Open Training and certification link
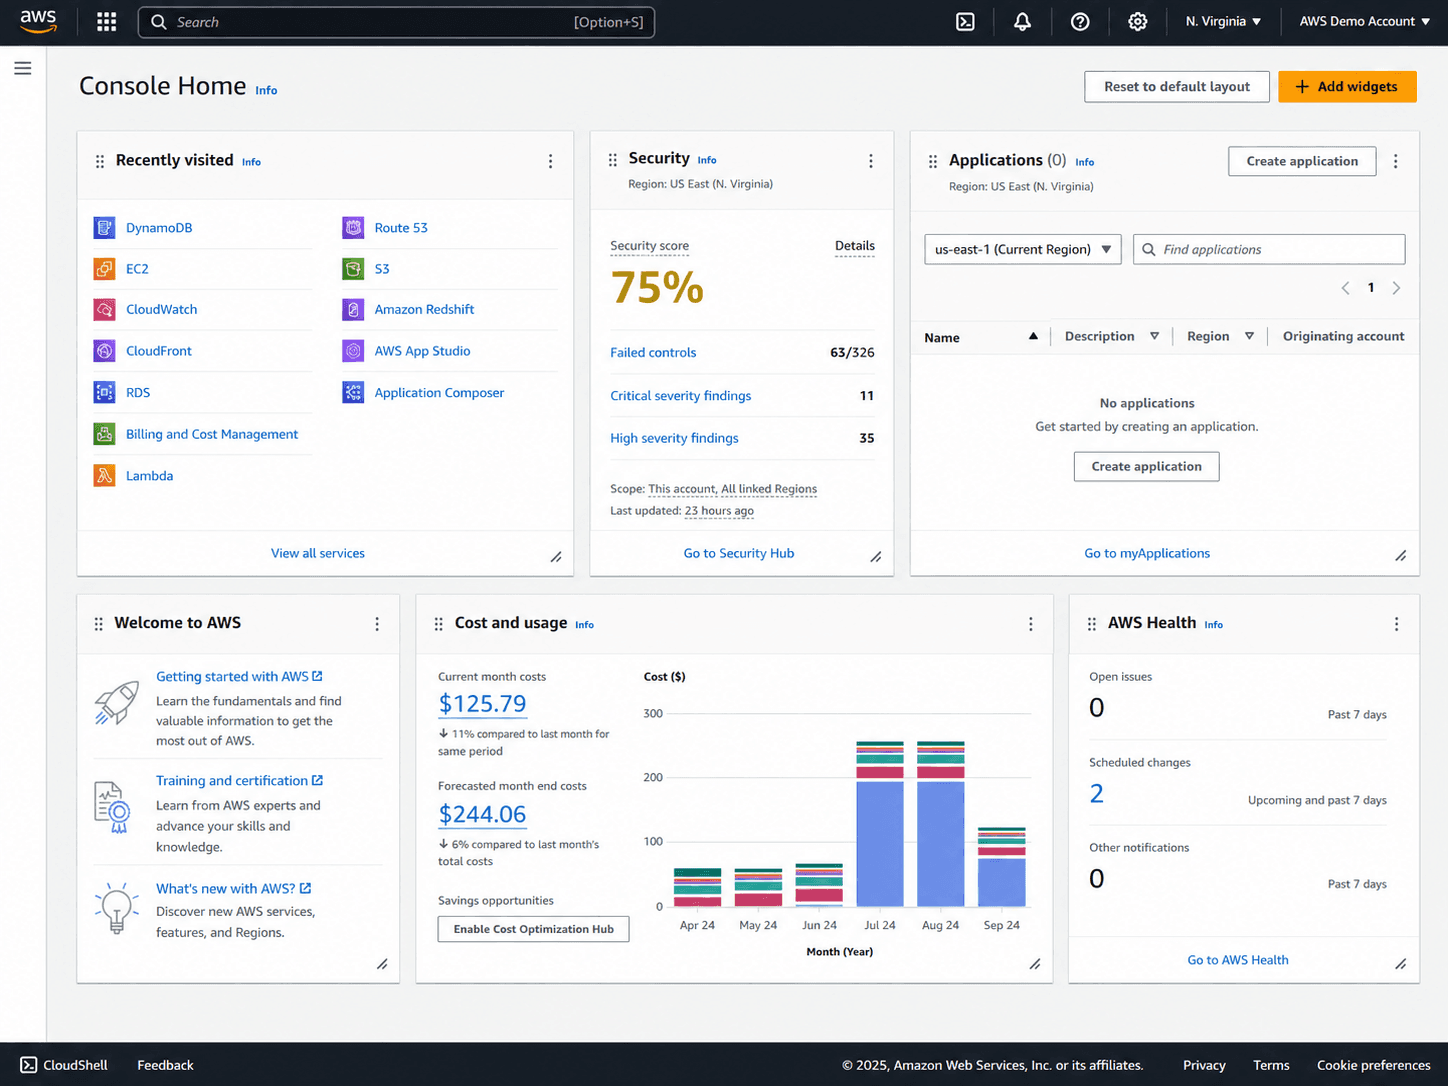 pyautogui.click(x=239, y=781)
